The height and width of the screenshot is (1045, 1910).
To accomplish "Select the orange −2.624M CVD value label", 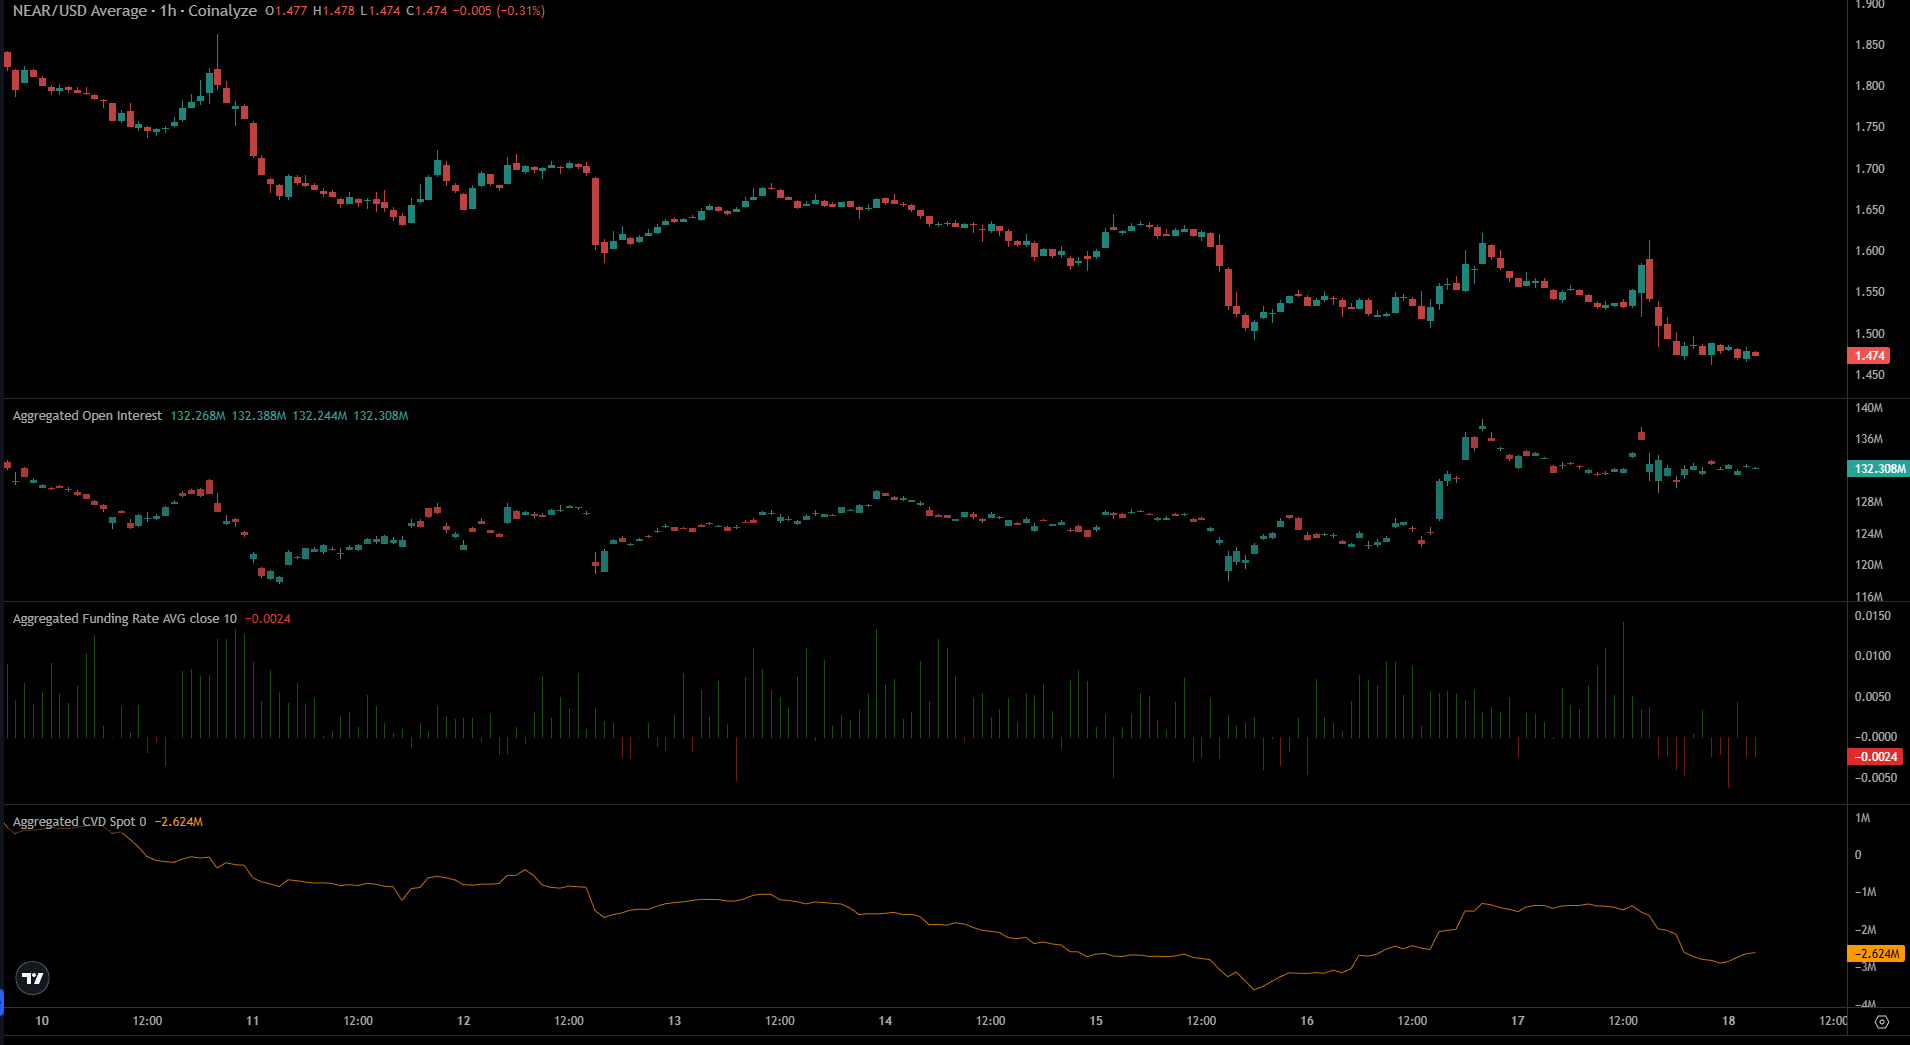I will click(1875, 955).
